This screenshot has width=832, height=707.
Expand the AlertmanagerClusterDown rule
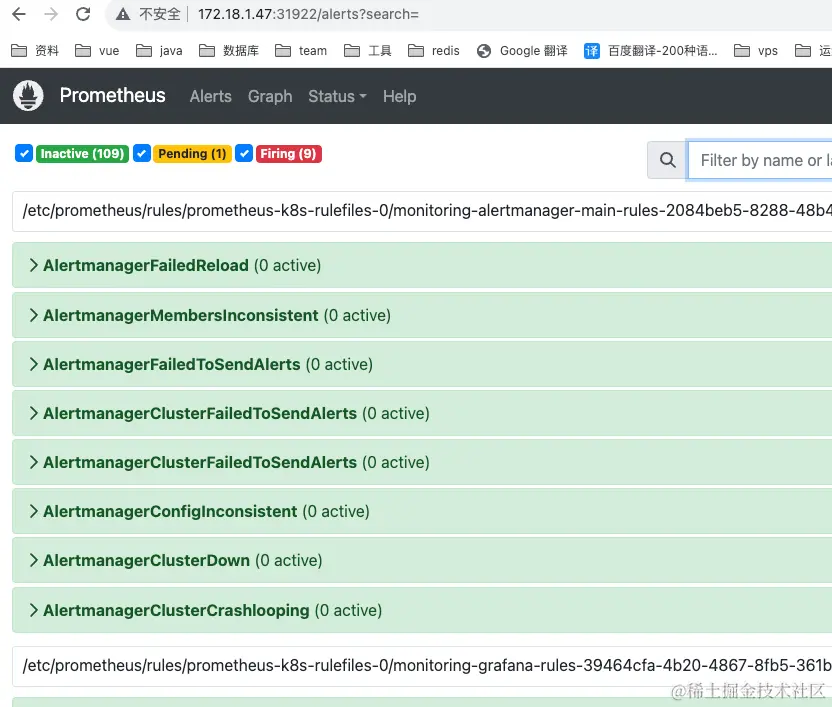(422, 560)
